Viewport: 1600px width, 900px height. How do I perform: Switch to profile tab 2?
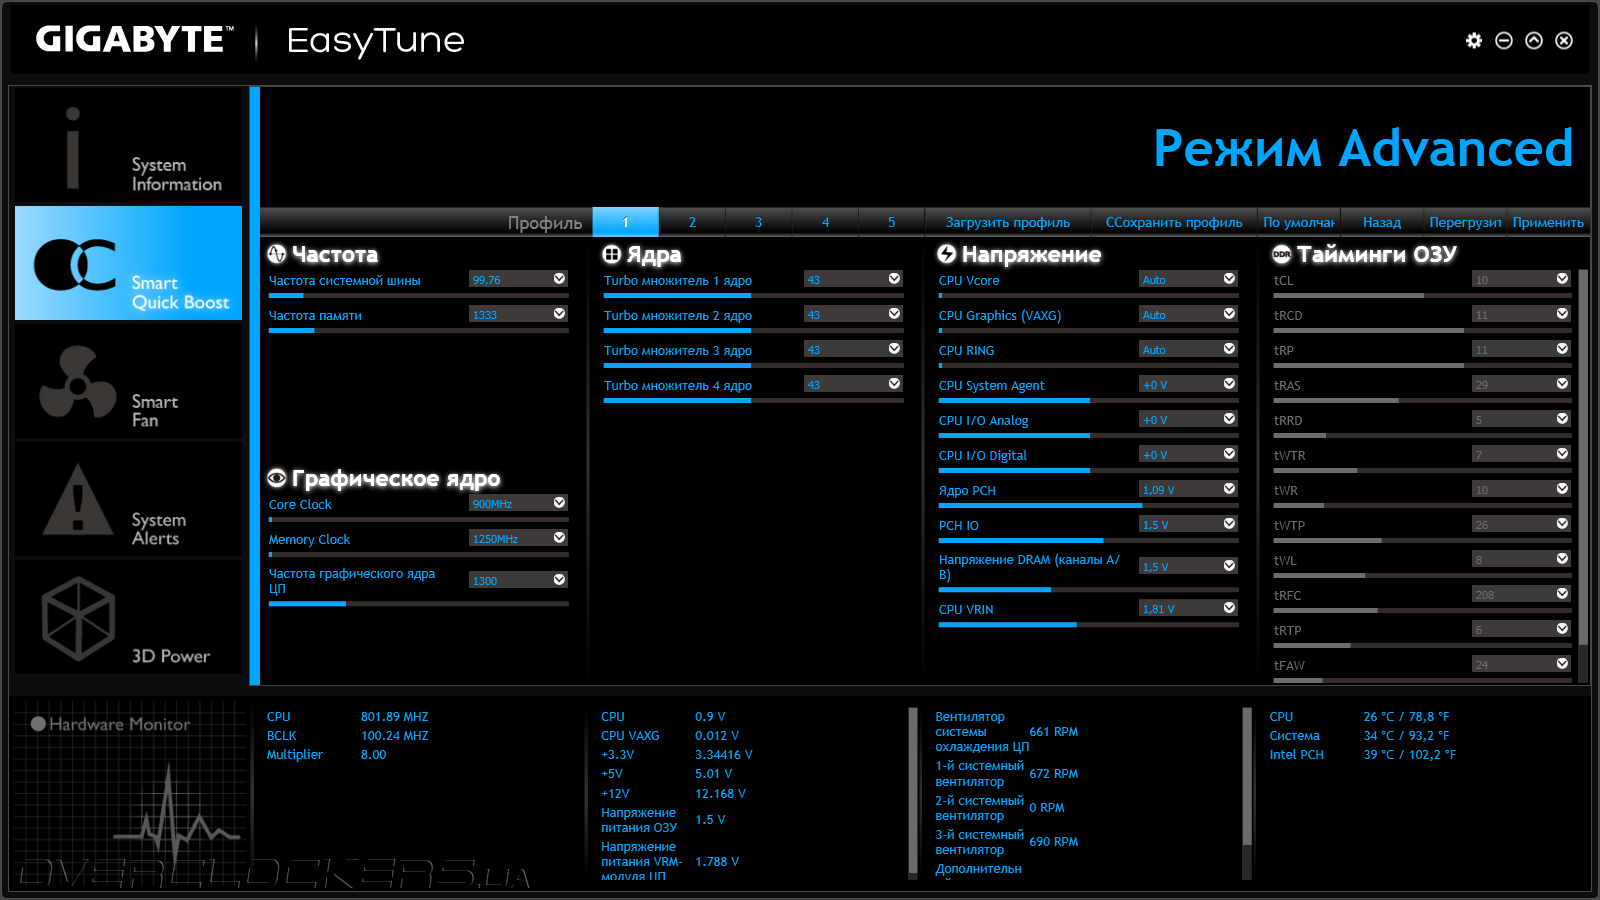coord(692,222)
